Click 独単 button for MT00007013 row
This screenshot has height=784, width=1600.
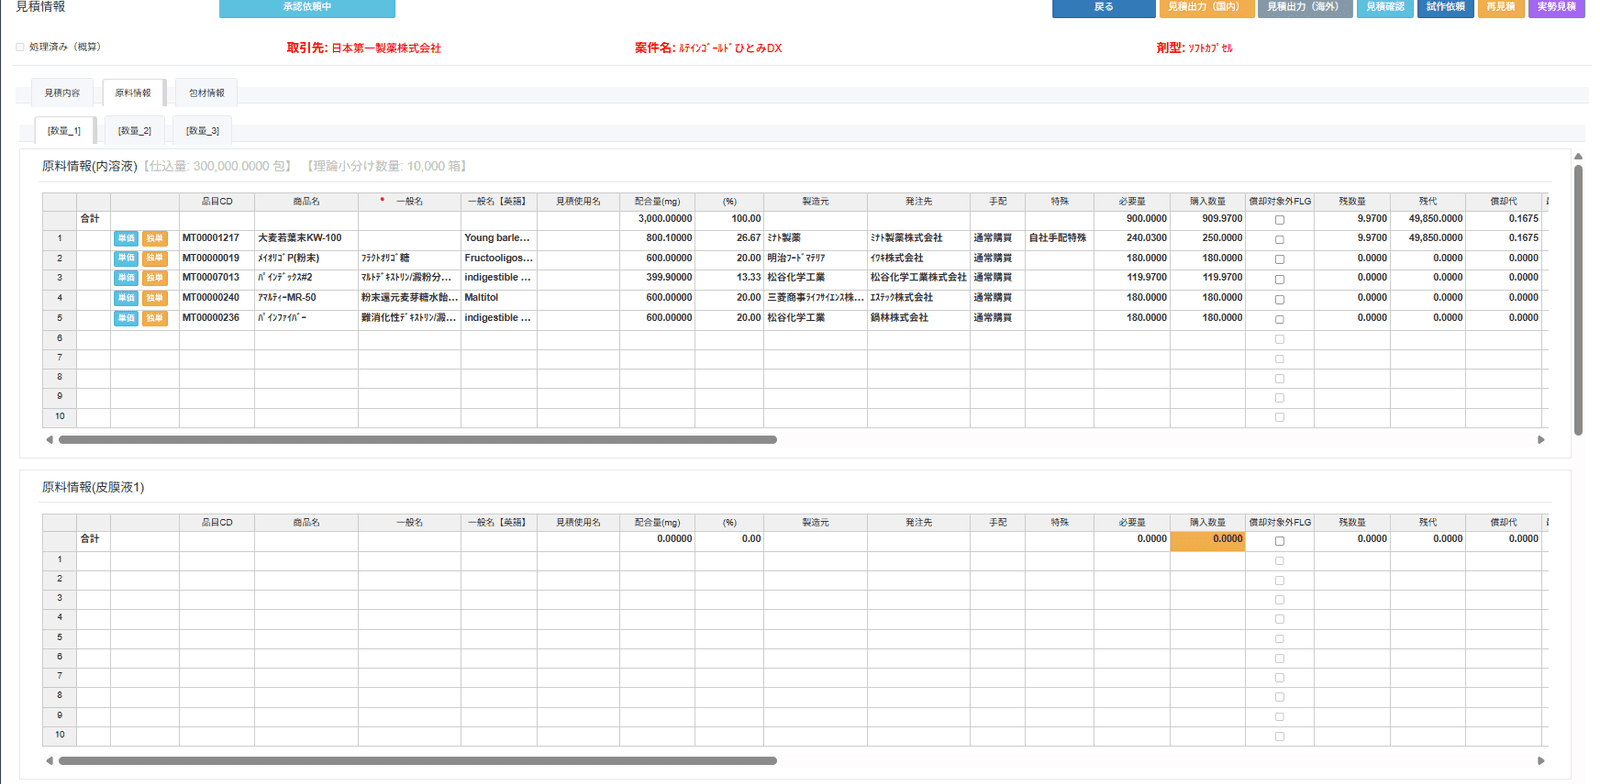pyautogui.click(x=154, y=278)
